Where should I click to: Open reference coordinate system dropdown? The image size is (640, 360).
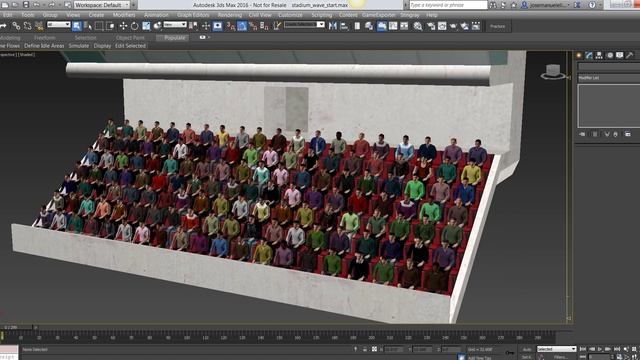(175, 25)
